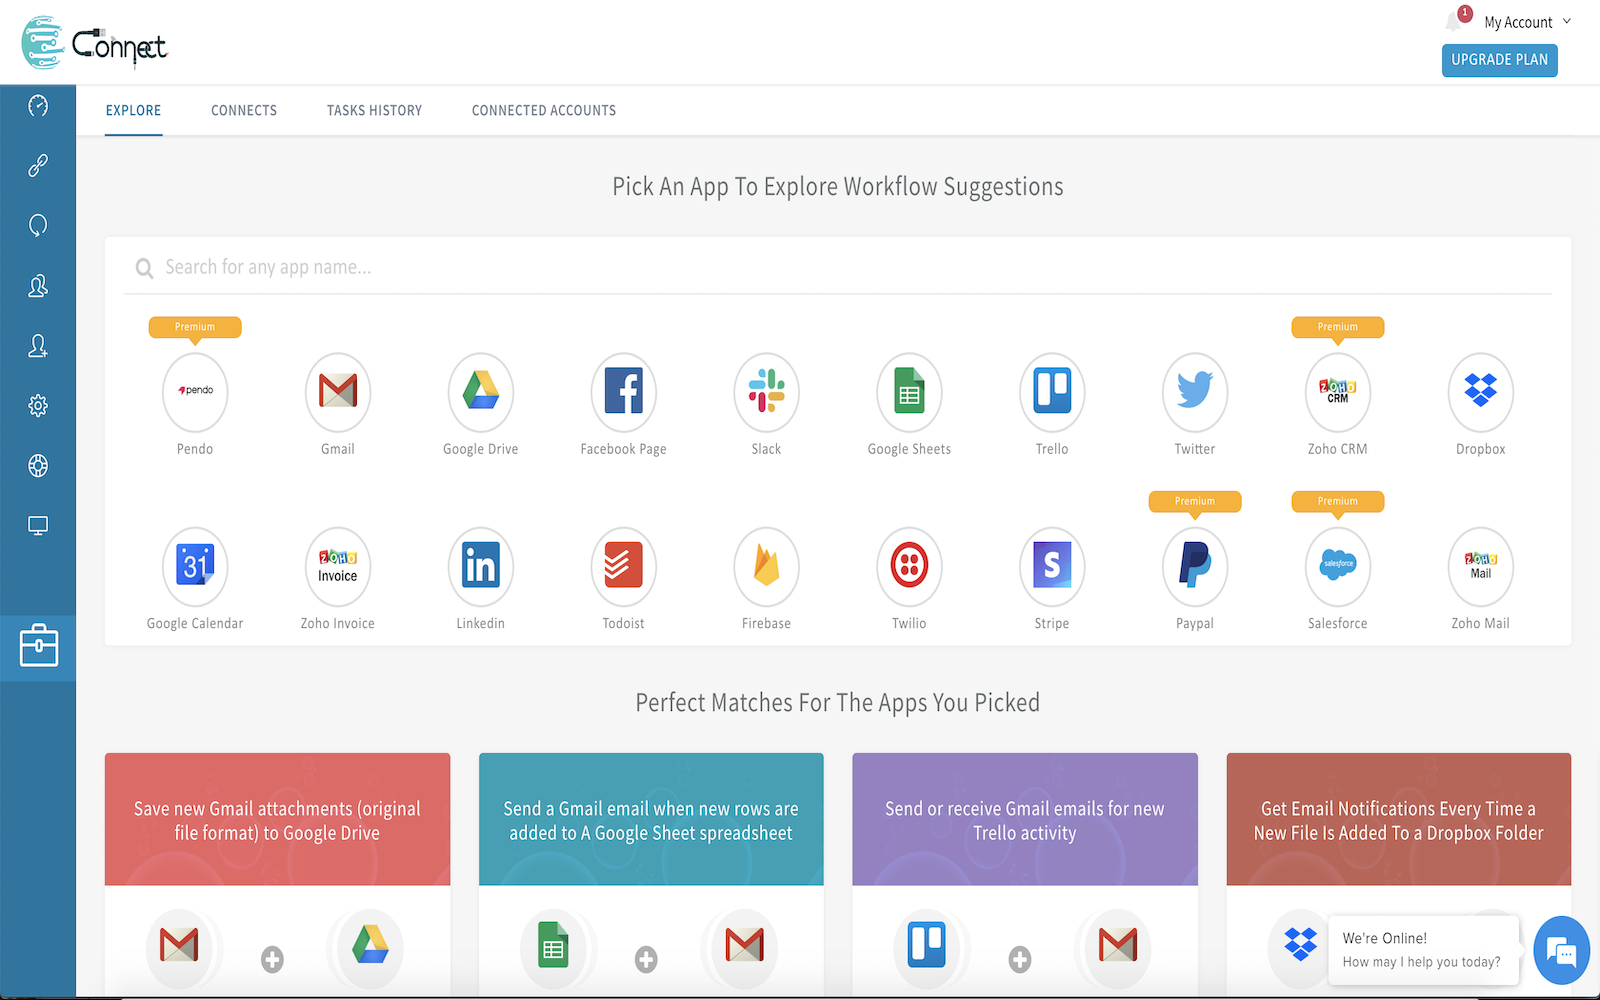Switch to the Connects tab

click(x=244, y=110)
